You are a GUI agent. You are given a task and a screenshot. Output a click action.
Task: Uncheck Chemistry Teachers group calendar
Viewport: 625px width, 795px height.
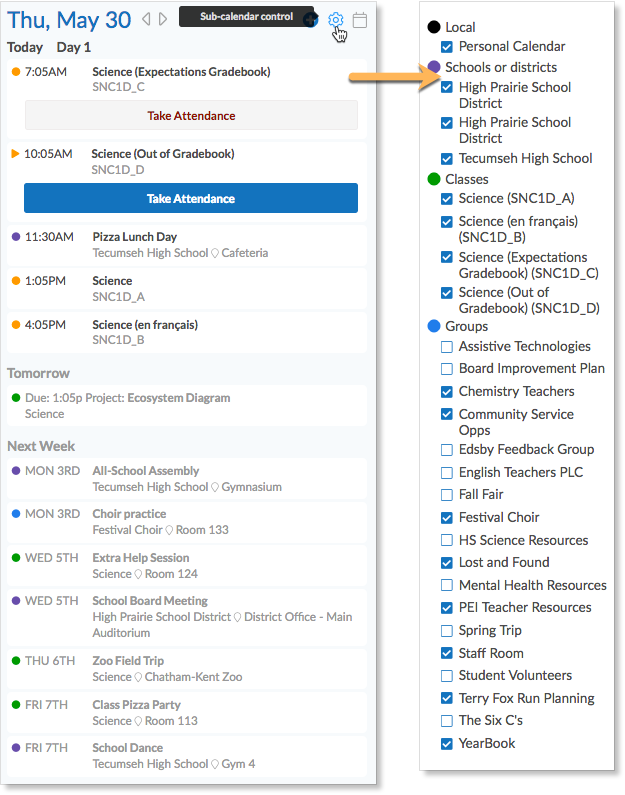(447, 392)
